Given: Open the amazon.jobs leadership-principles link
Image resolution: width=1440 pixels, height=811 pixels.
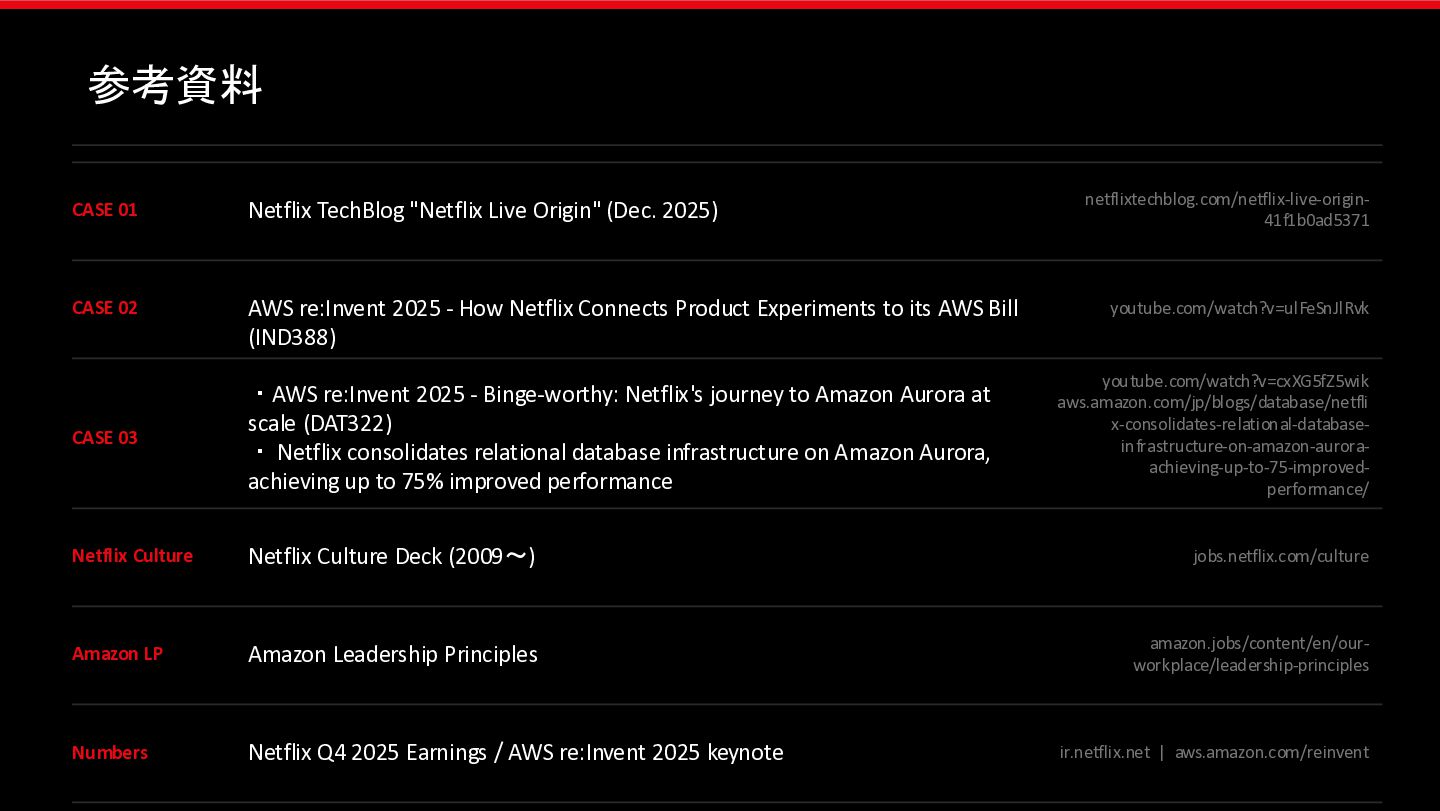Looking at the screenshot, I should point(1251,654).
